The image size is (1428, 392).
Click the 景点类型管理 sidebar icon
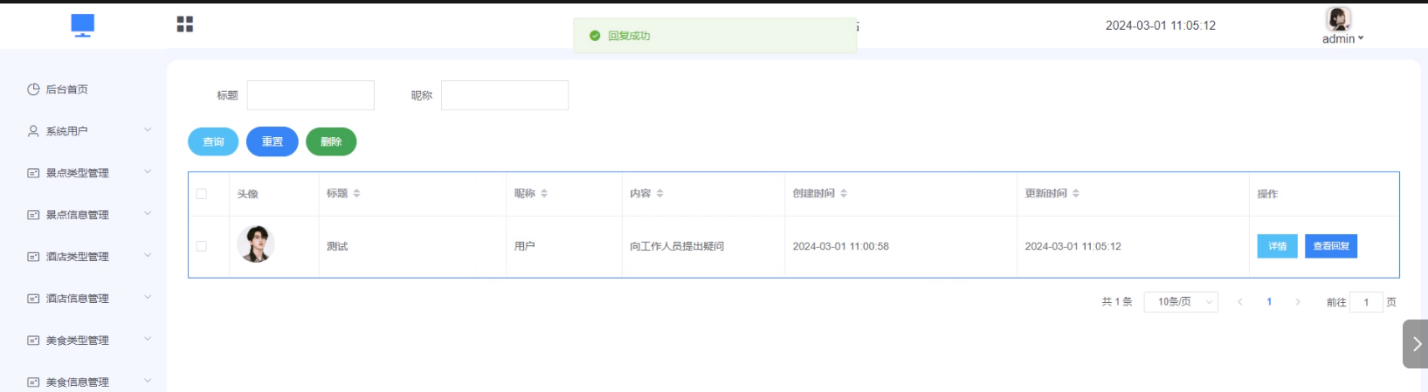coord(33,173)
